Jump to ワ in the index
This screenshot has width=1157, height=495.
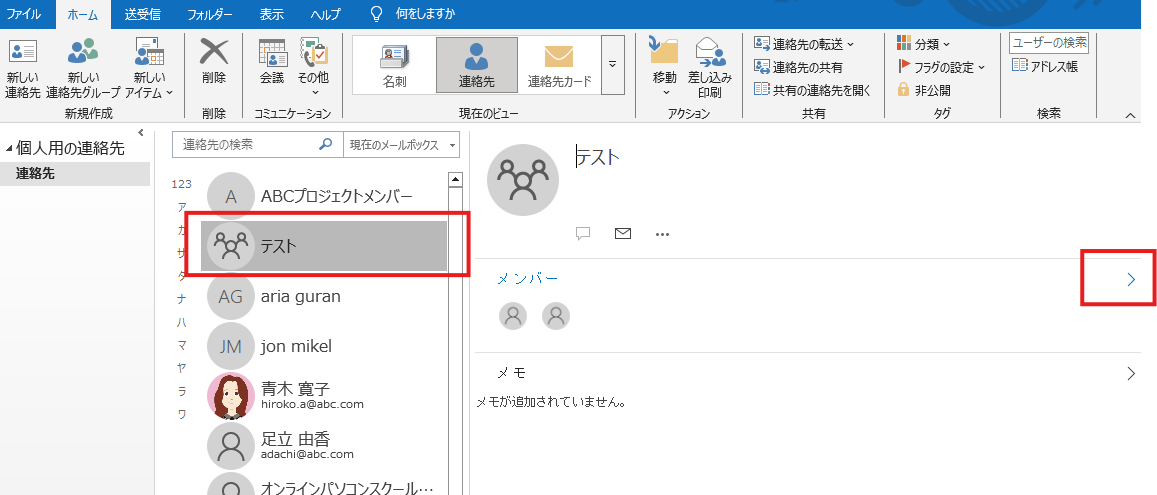182,414
